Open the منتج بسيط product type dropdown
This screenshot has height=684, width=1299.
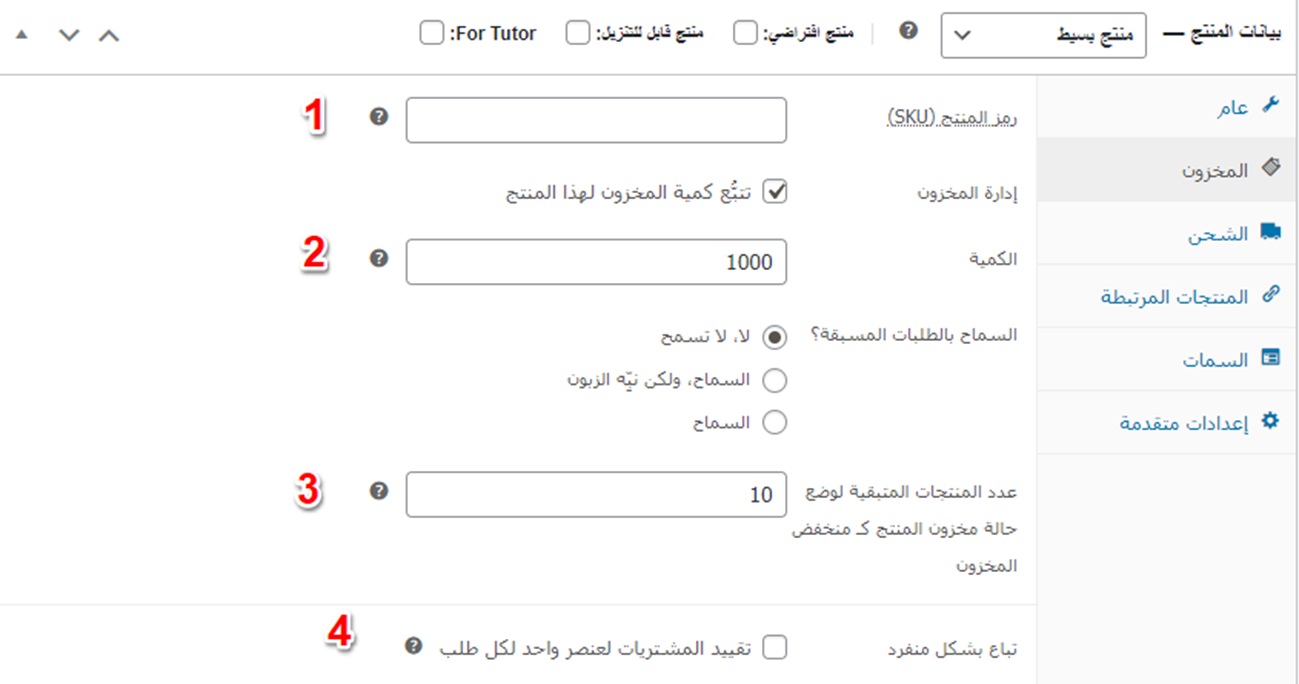pyautogui.click(x=1044, y=35)
